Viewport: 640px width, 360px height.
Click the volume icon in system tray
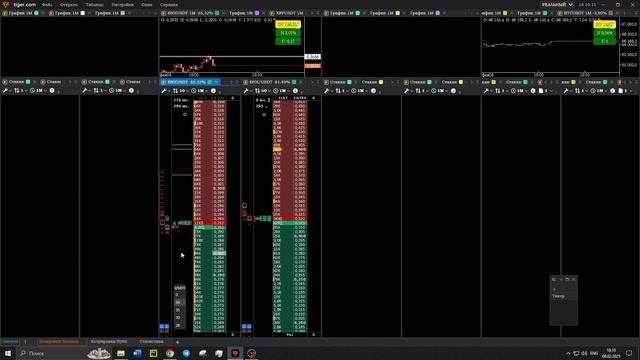(x=584, y=353)
